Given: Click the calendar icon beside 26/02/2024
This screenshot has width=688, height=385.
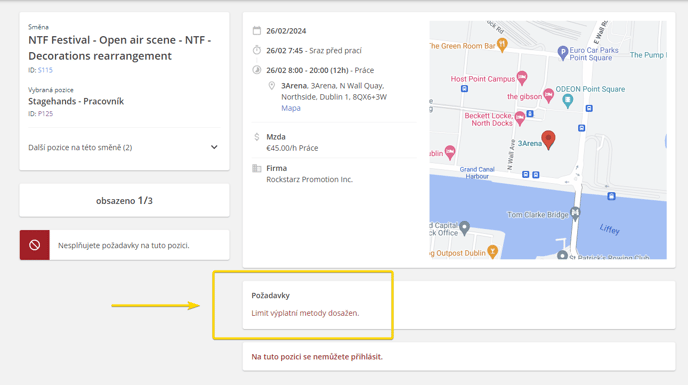Looking at the screenshot, I should tap(257, 31).
